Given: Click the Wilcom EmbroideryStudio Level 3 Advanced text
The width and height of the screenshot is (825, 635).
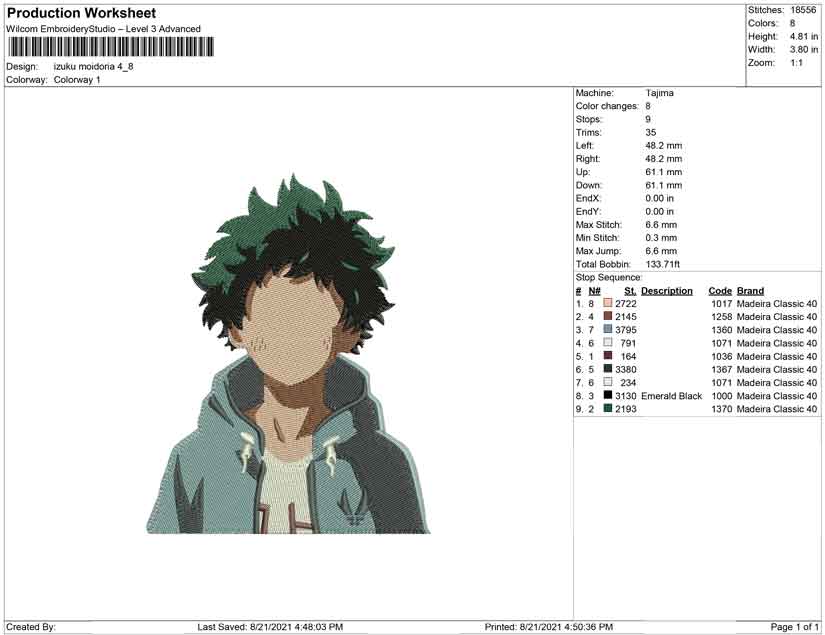Looking at the screenshot, I should [x=104, y=29].
